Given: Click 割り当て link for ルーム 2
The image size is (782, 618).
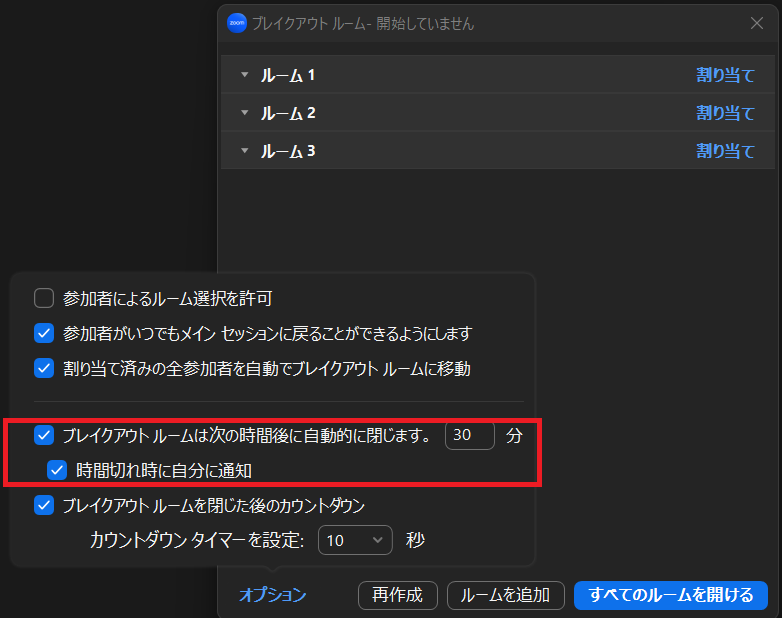Looking at the screenshot, I should tap(725, 113).
